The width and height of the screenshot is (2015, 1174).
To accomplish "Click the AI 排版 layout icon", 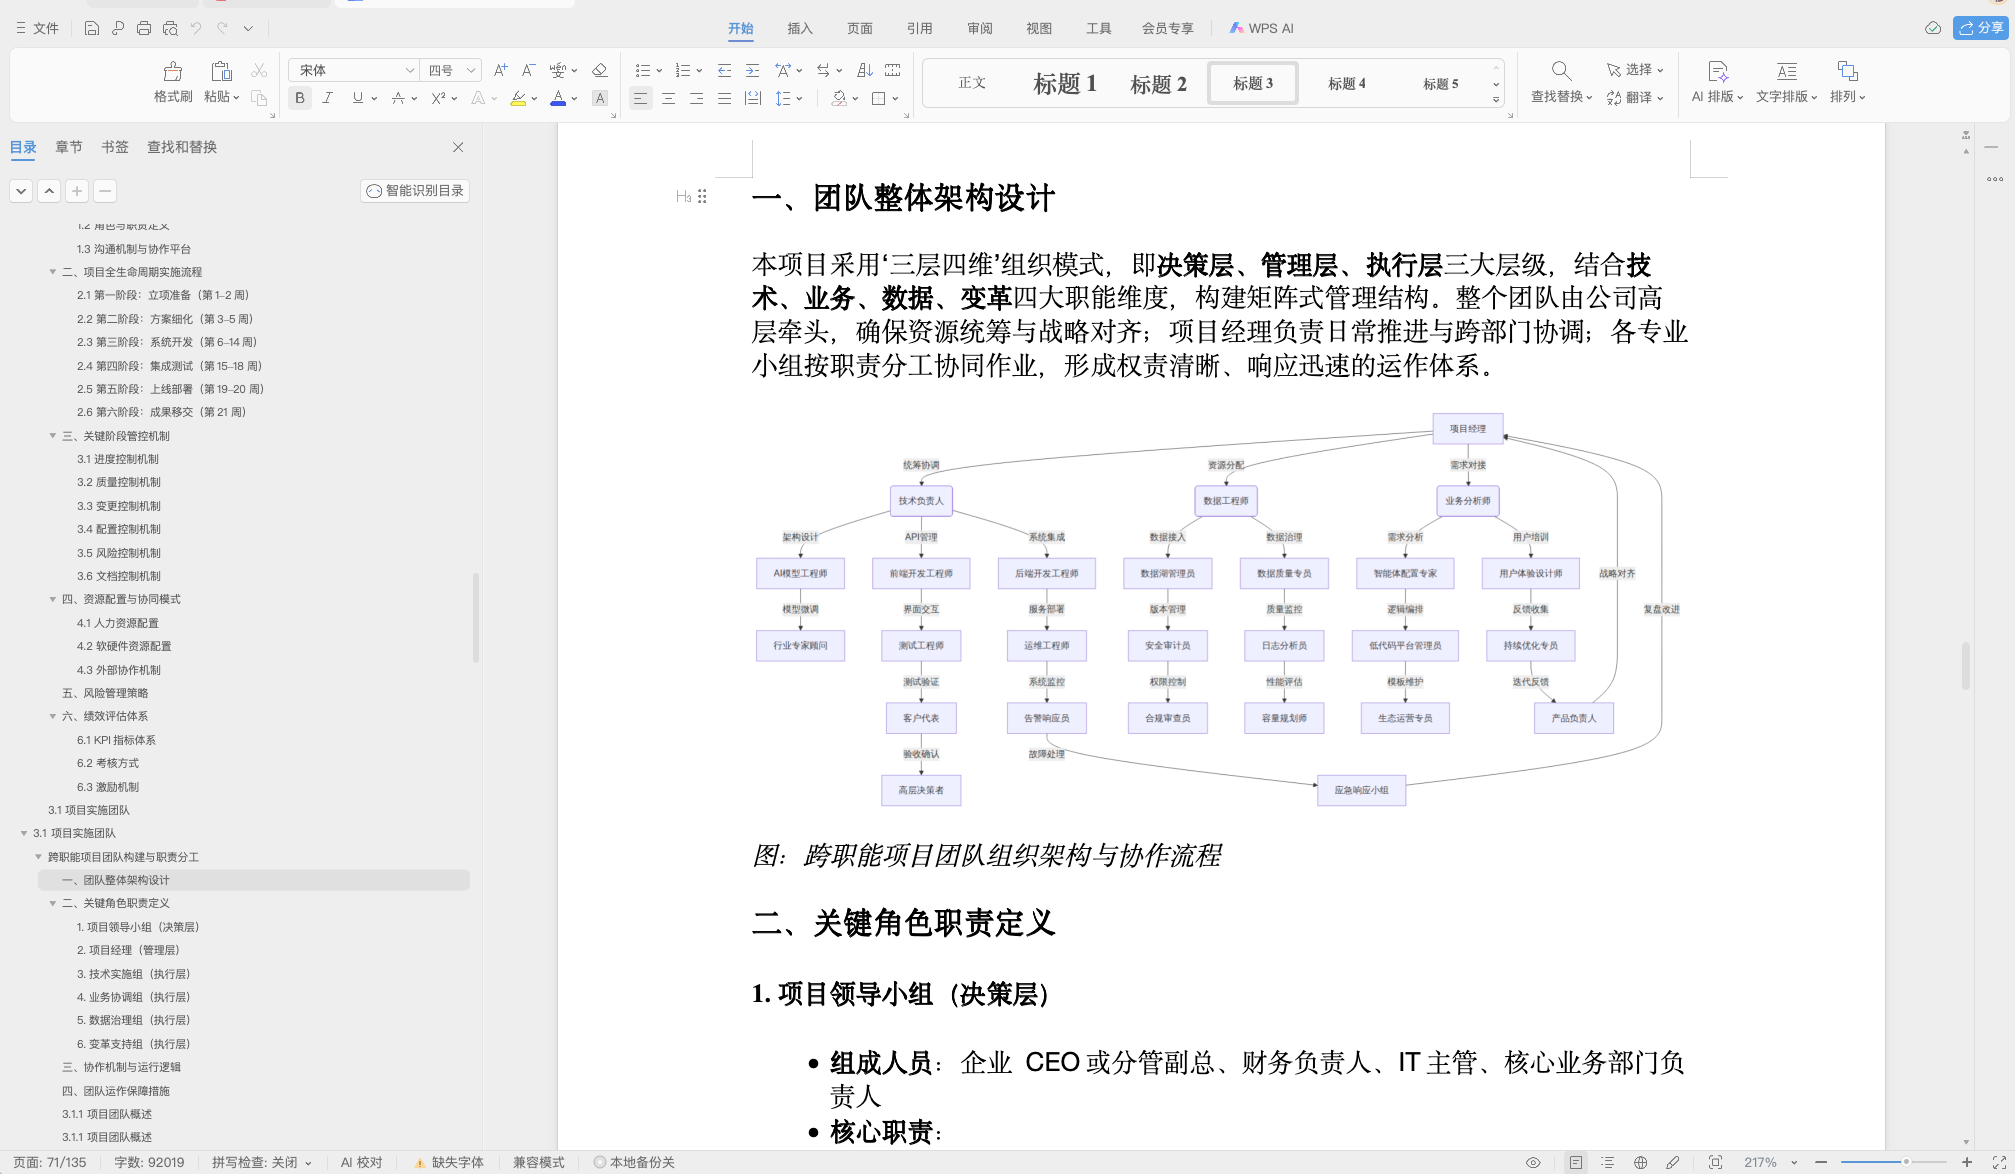I will (1717, 72).
